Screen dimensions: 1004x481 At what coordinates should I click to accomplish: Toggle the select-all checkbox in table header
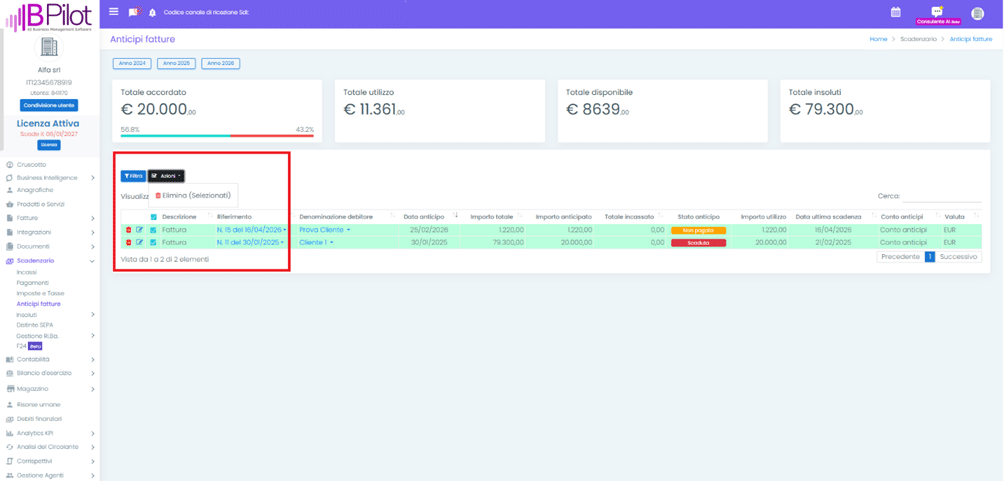click(x=153, y=217)
